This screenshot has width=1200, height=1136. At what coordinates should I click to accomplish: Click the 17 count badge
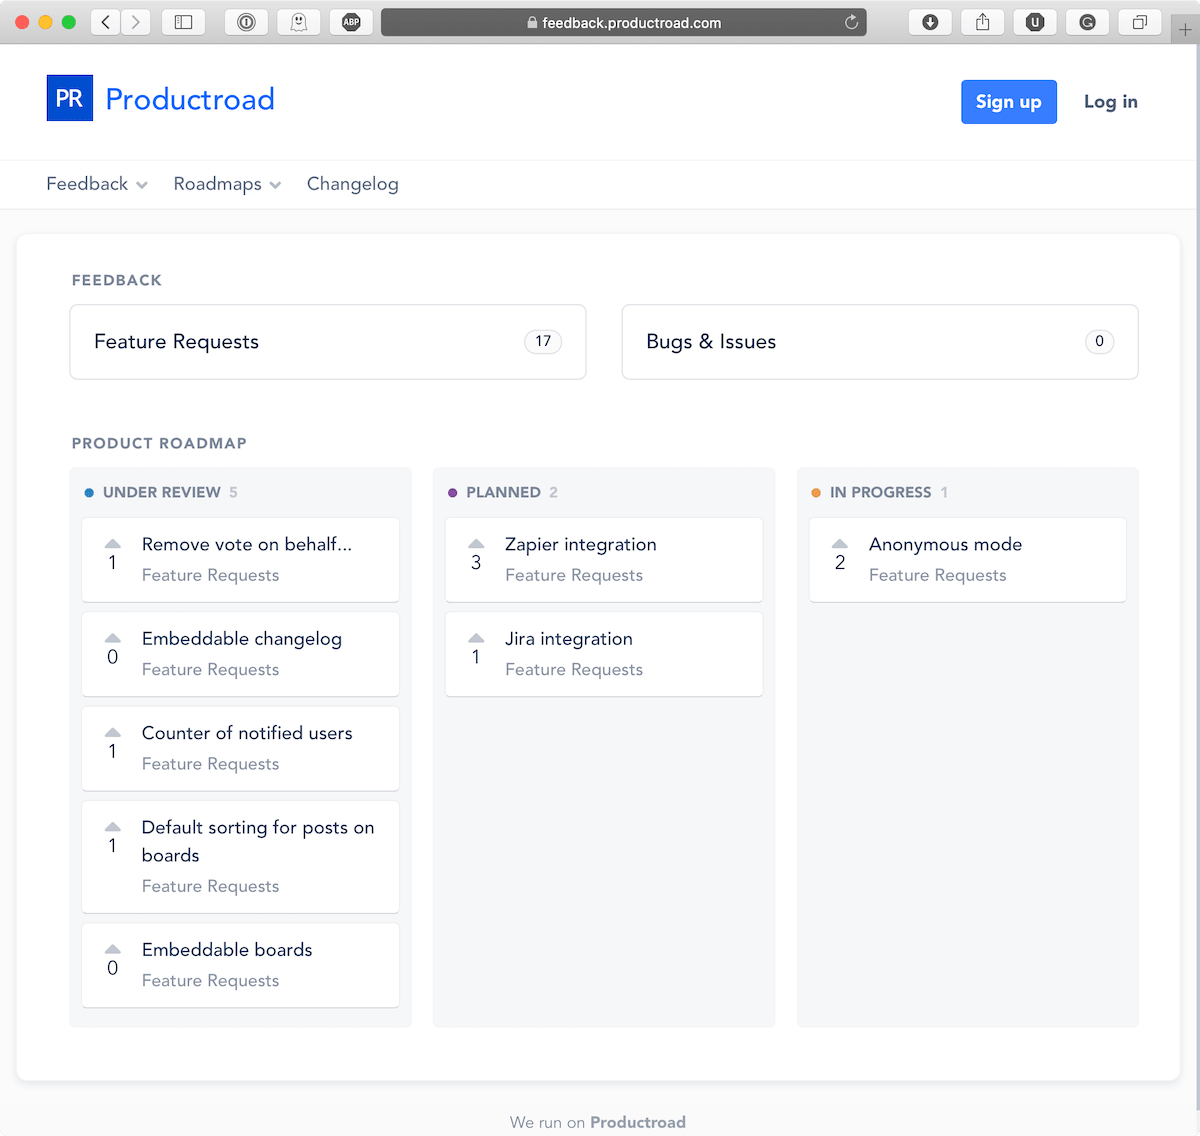[543, 341]
